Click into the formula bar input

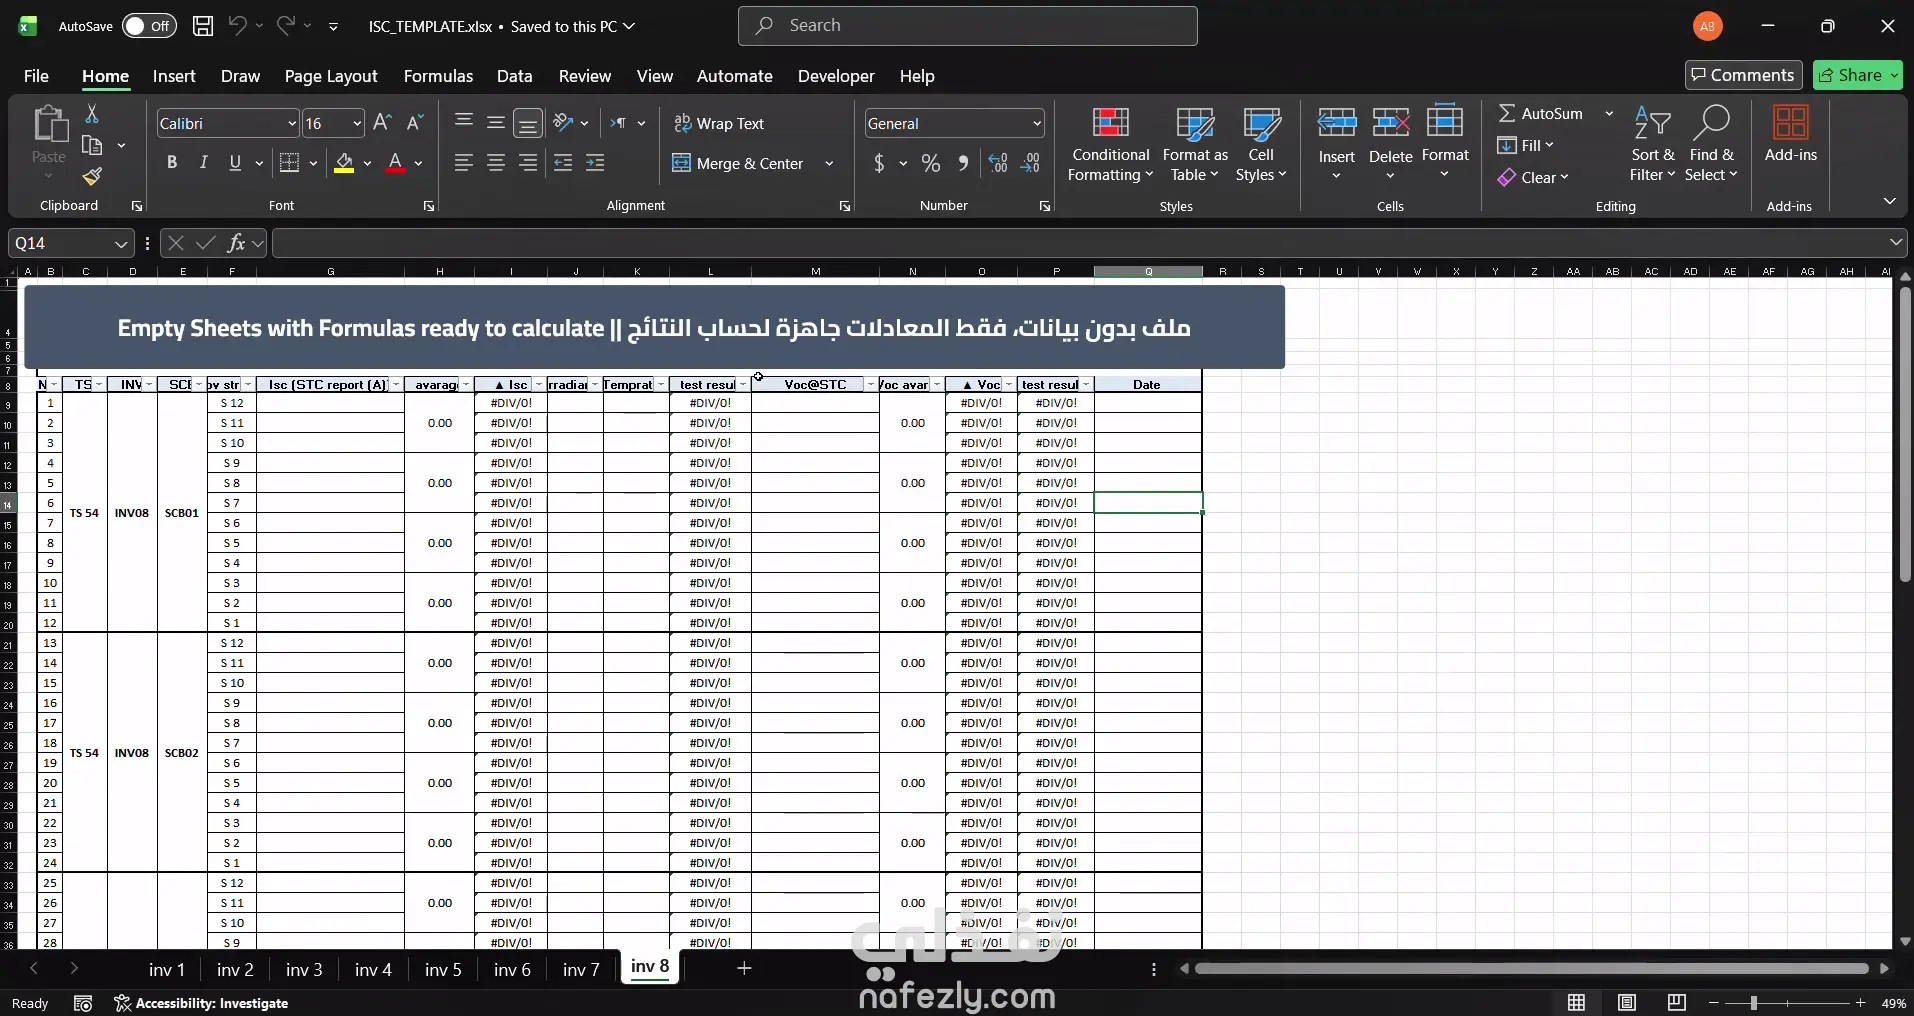(x=1080, y=243)
